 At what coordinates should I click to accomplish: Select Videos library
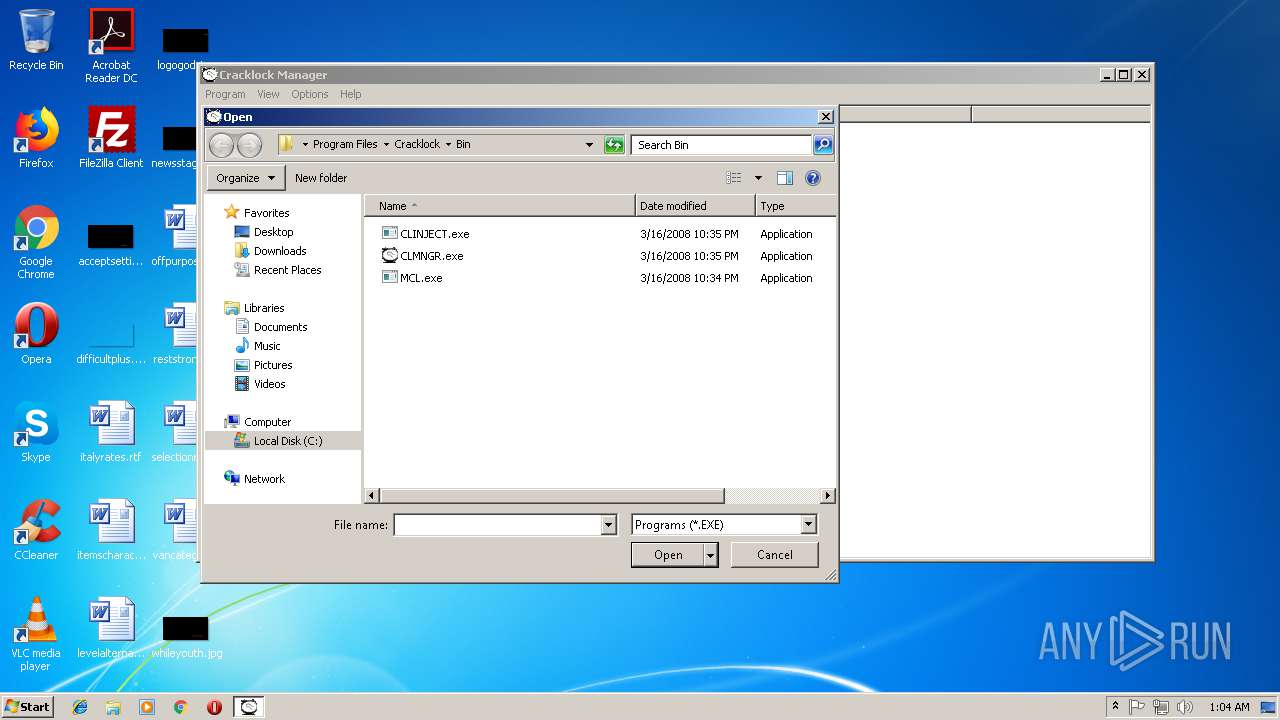point(260,384)
